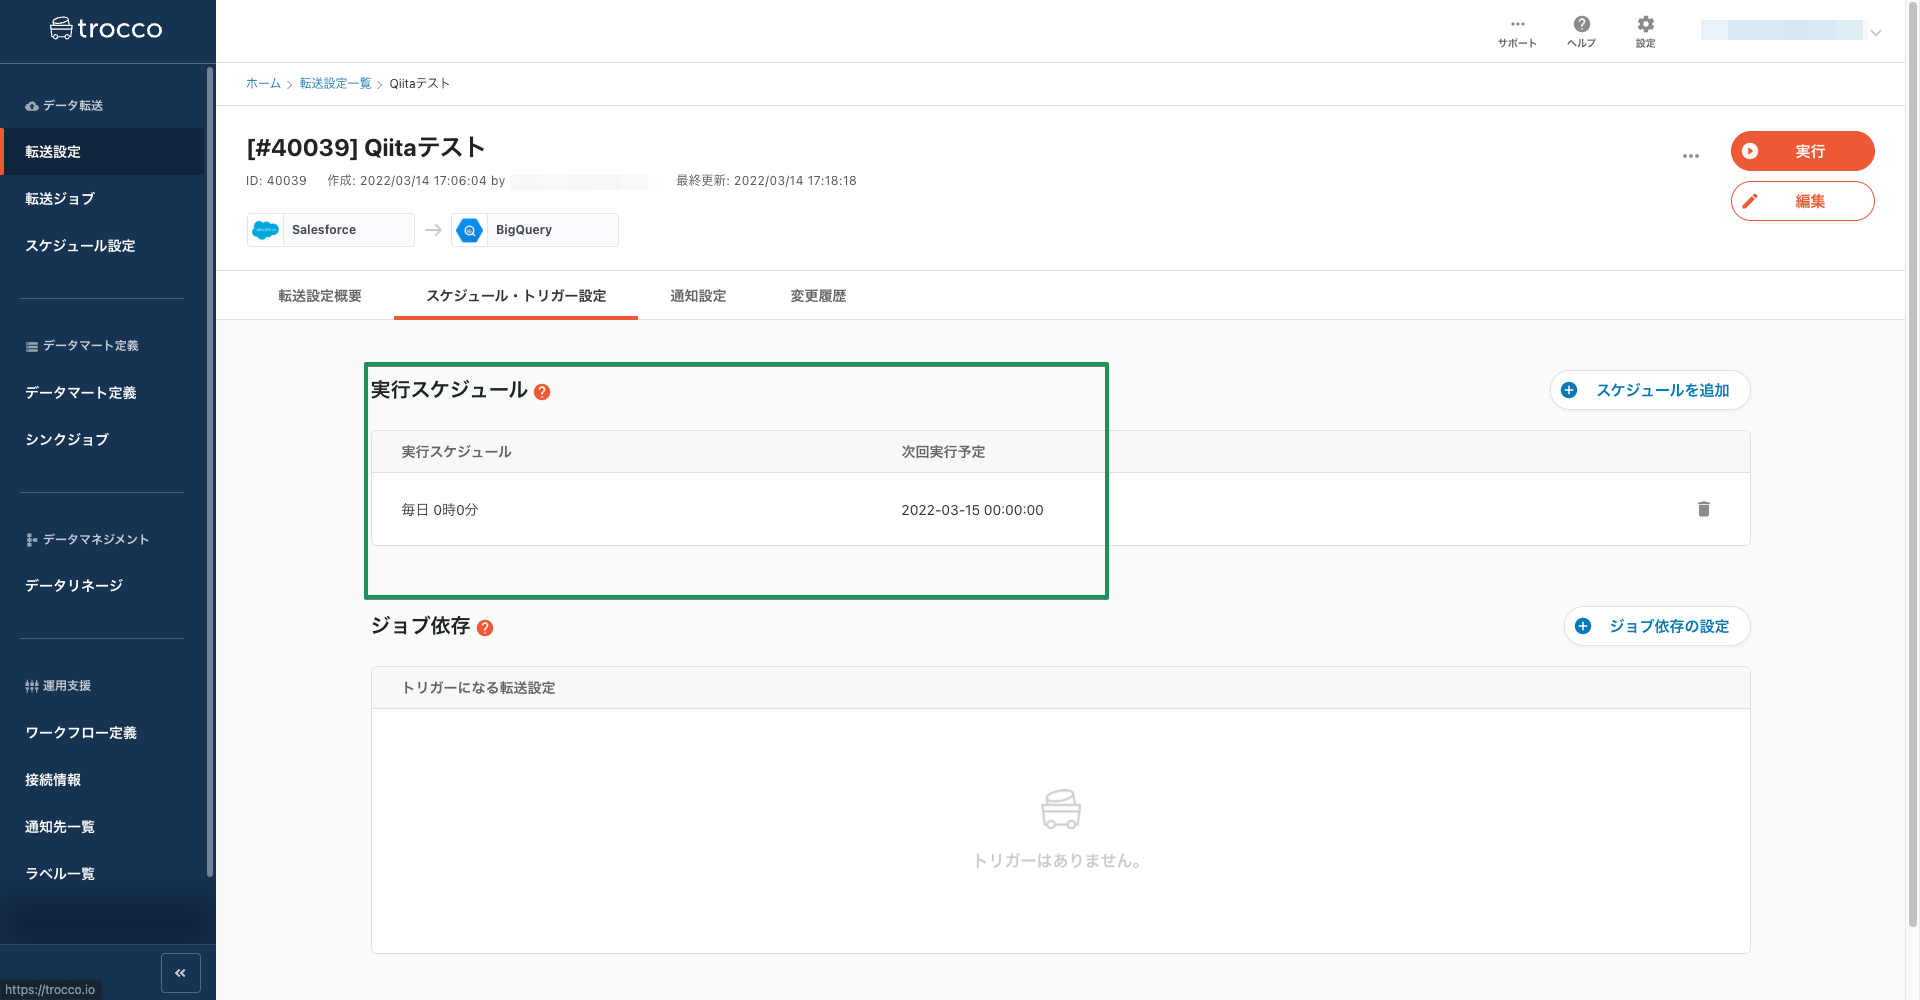This screenshot has height=1000, width=1920.
Task: Go to ホーム breadcrumb link
Action: tap(263, 84)
